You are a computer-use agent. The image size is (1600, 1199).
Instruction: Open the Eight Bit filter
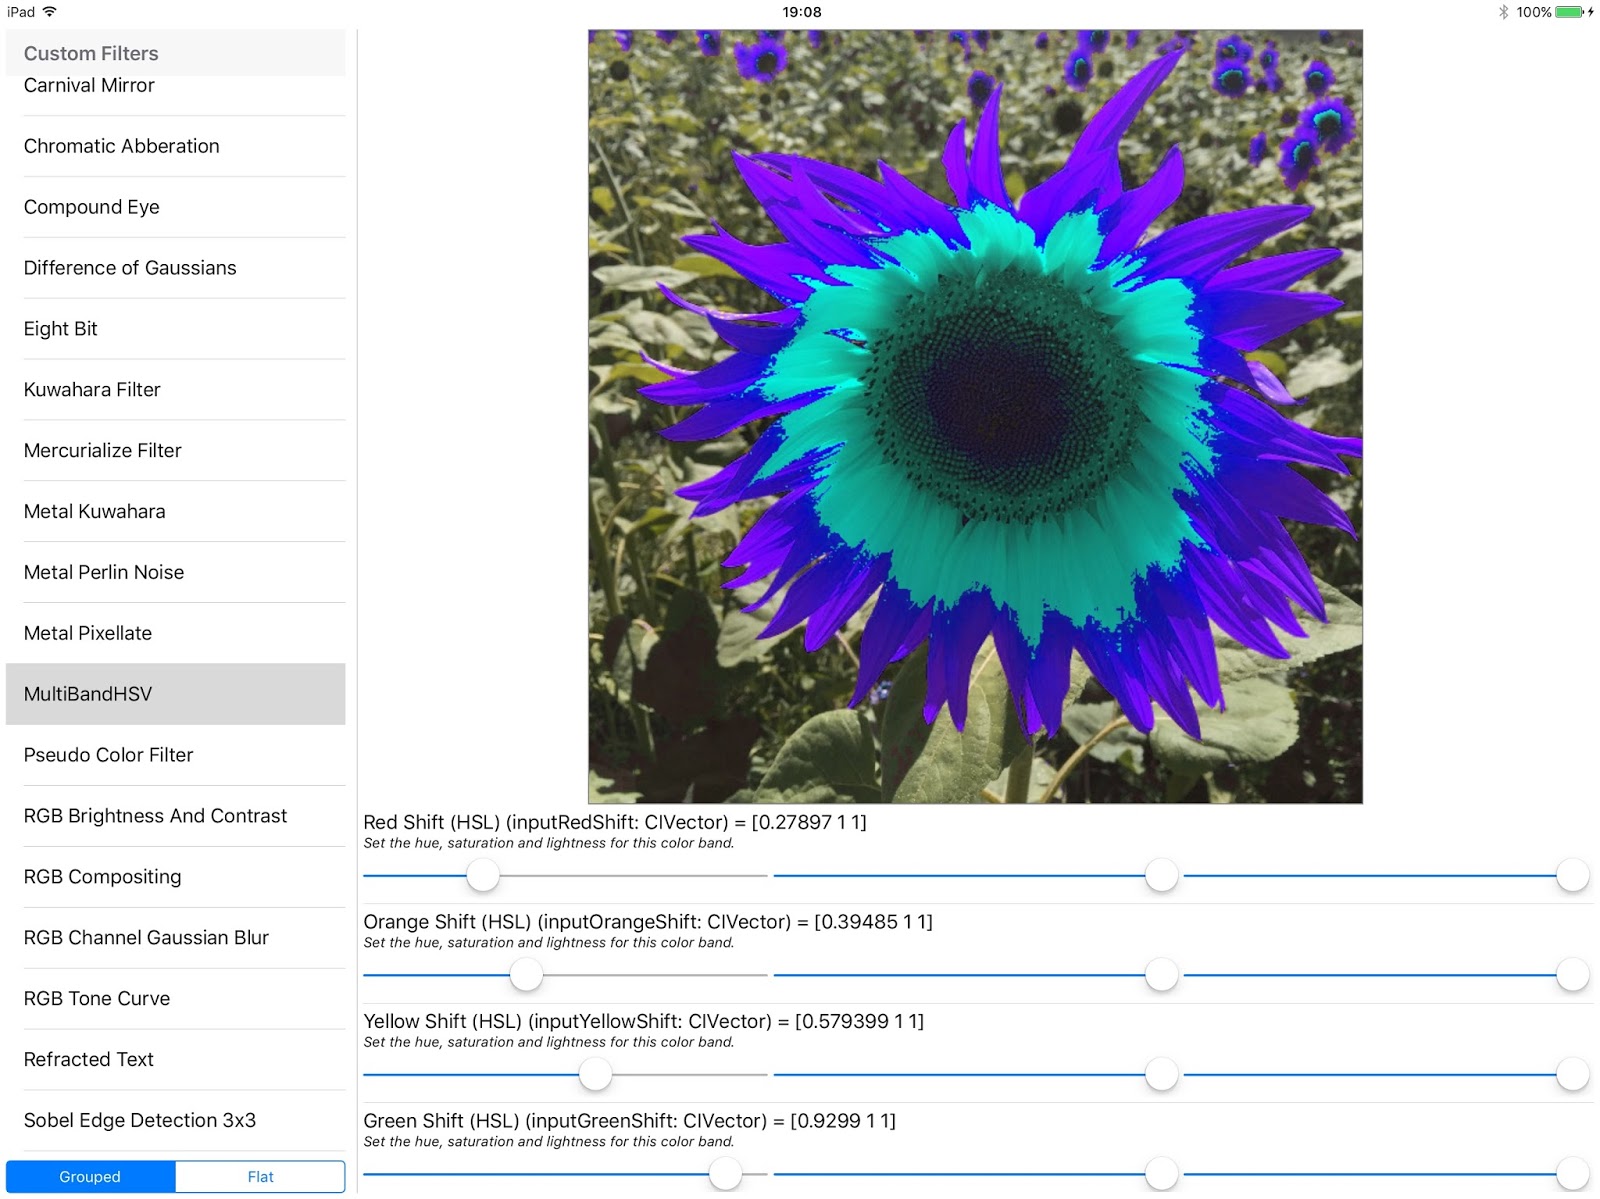click(x=60, y=328)
